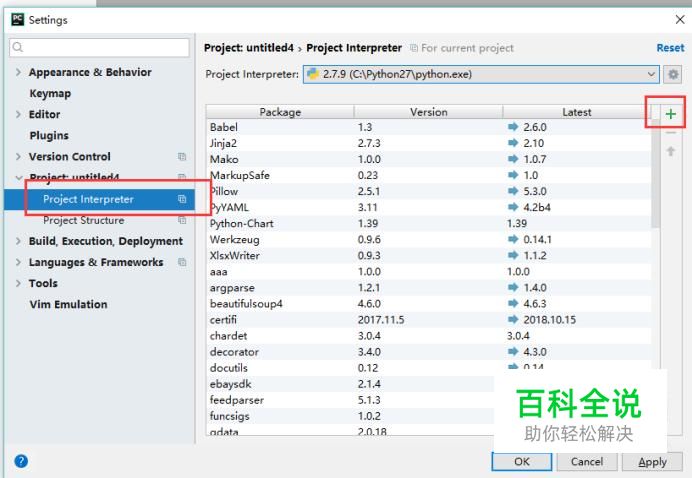This screenshot has width=692, height=478.
Task: Expand Languages & Frameworks section
Action: point(18,262)
